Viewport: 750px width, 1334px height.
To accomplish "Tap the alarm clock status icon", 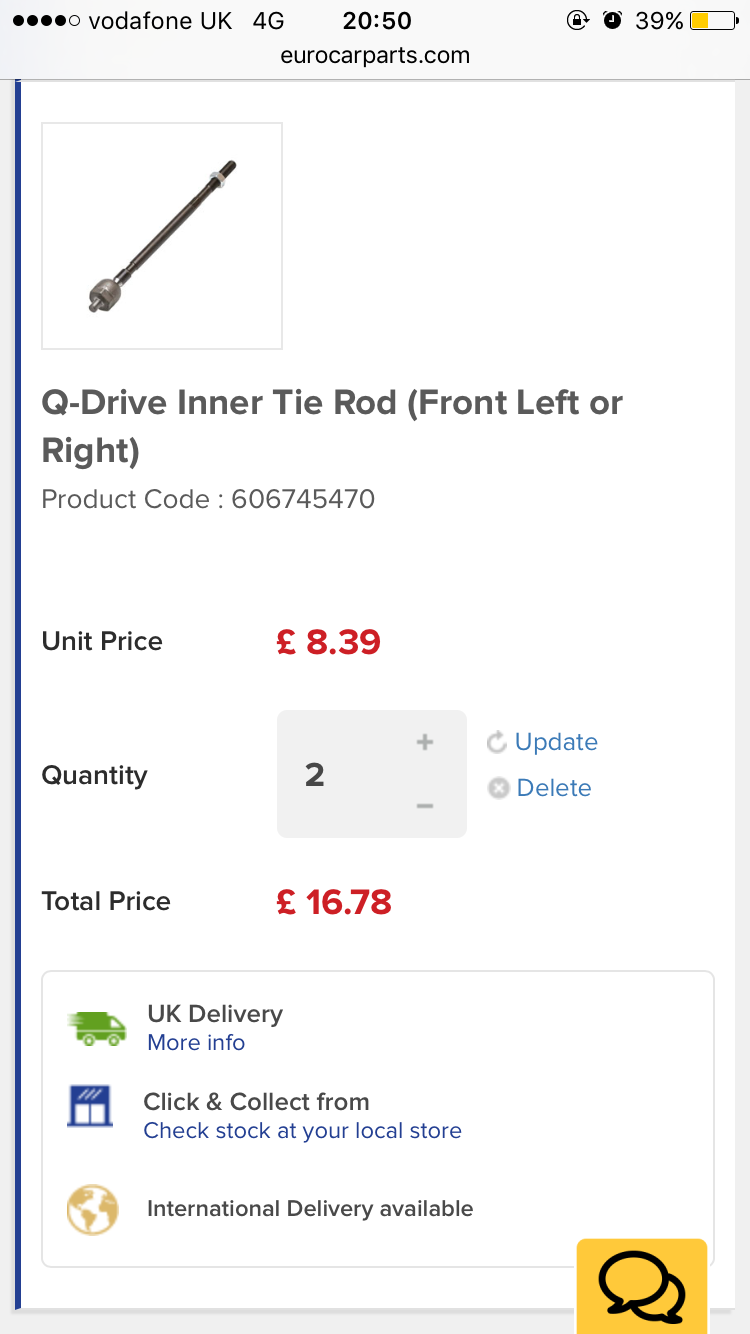I will tap(613, 21).
